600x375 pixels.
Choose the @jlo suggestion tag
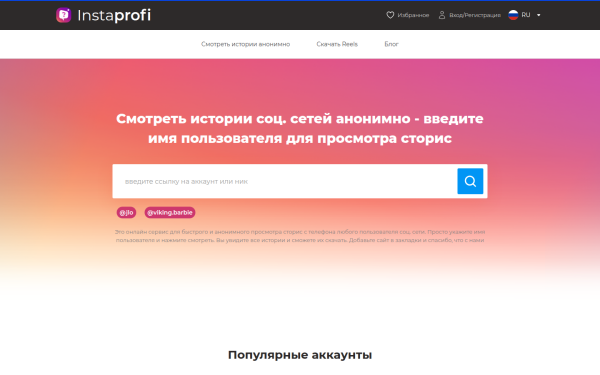(126, 212)
